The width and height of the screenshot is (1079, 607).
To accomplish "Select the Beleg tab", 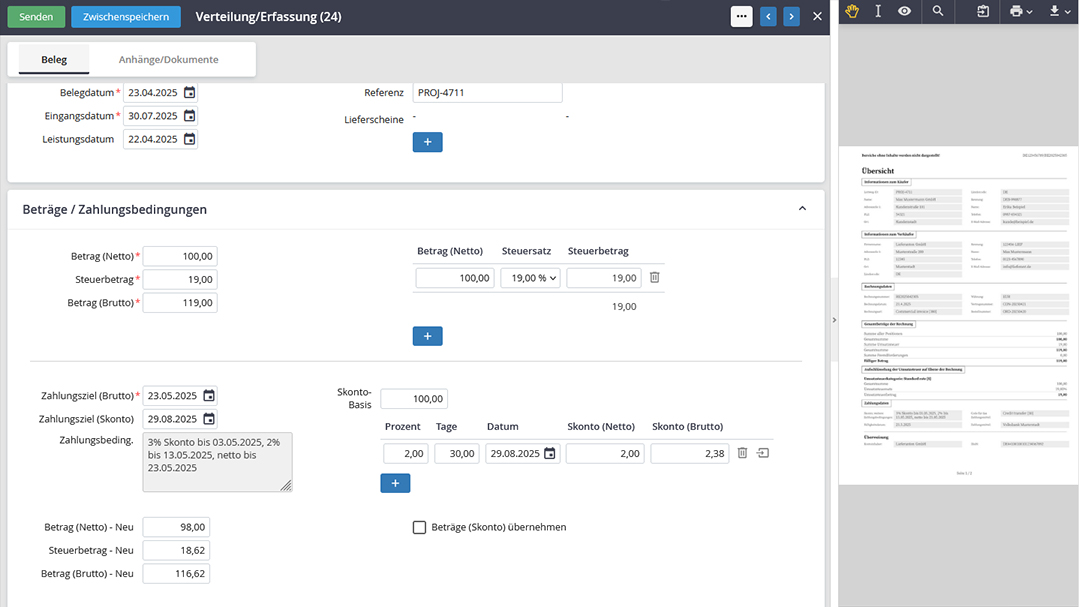I will pyautogui.click(x=54, y=60).
